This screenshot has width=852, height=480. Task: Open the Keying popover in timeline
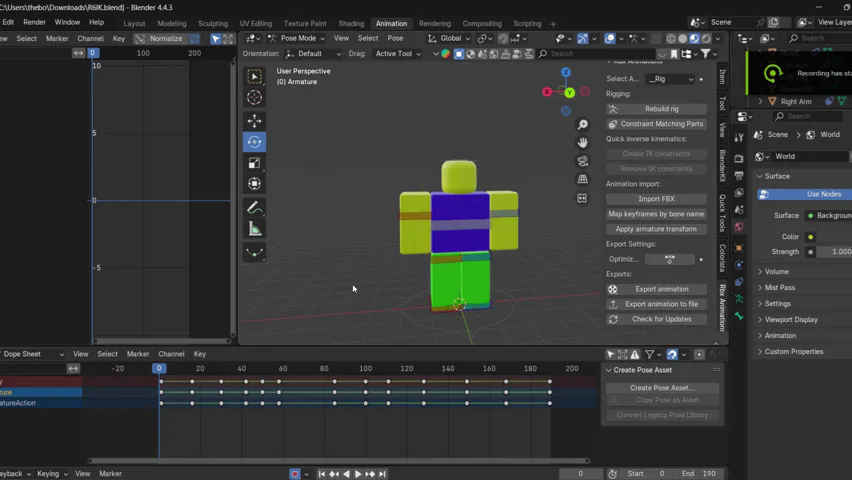coord(52,473)
